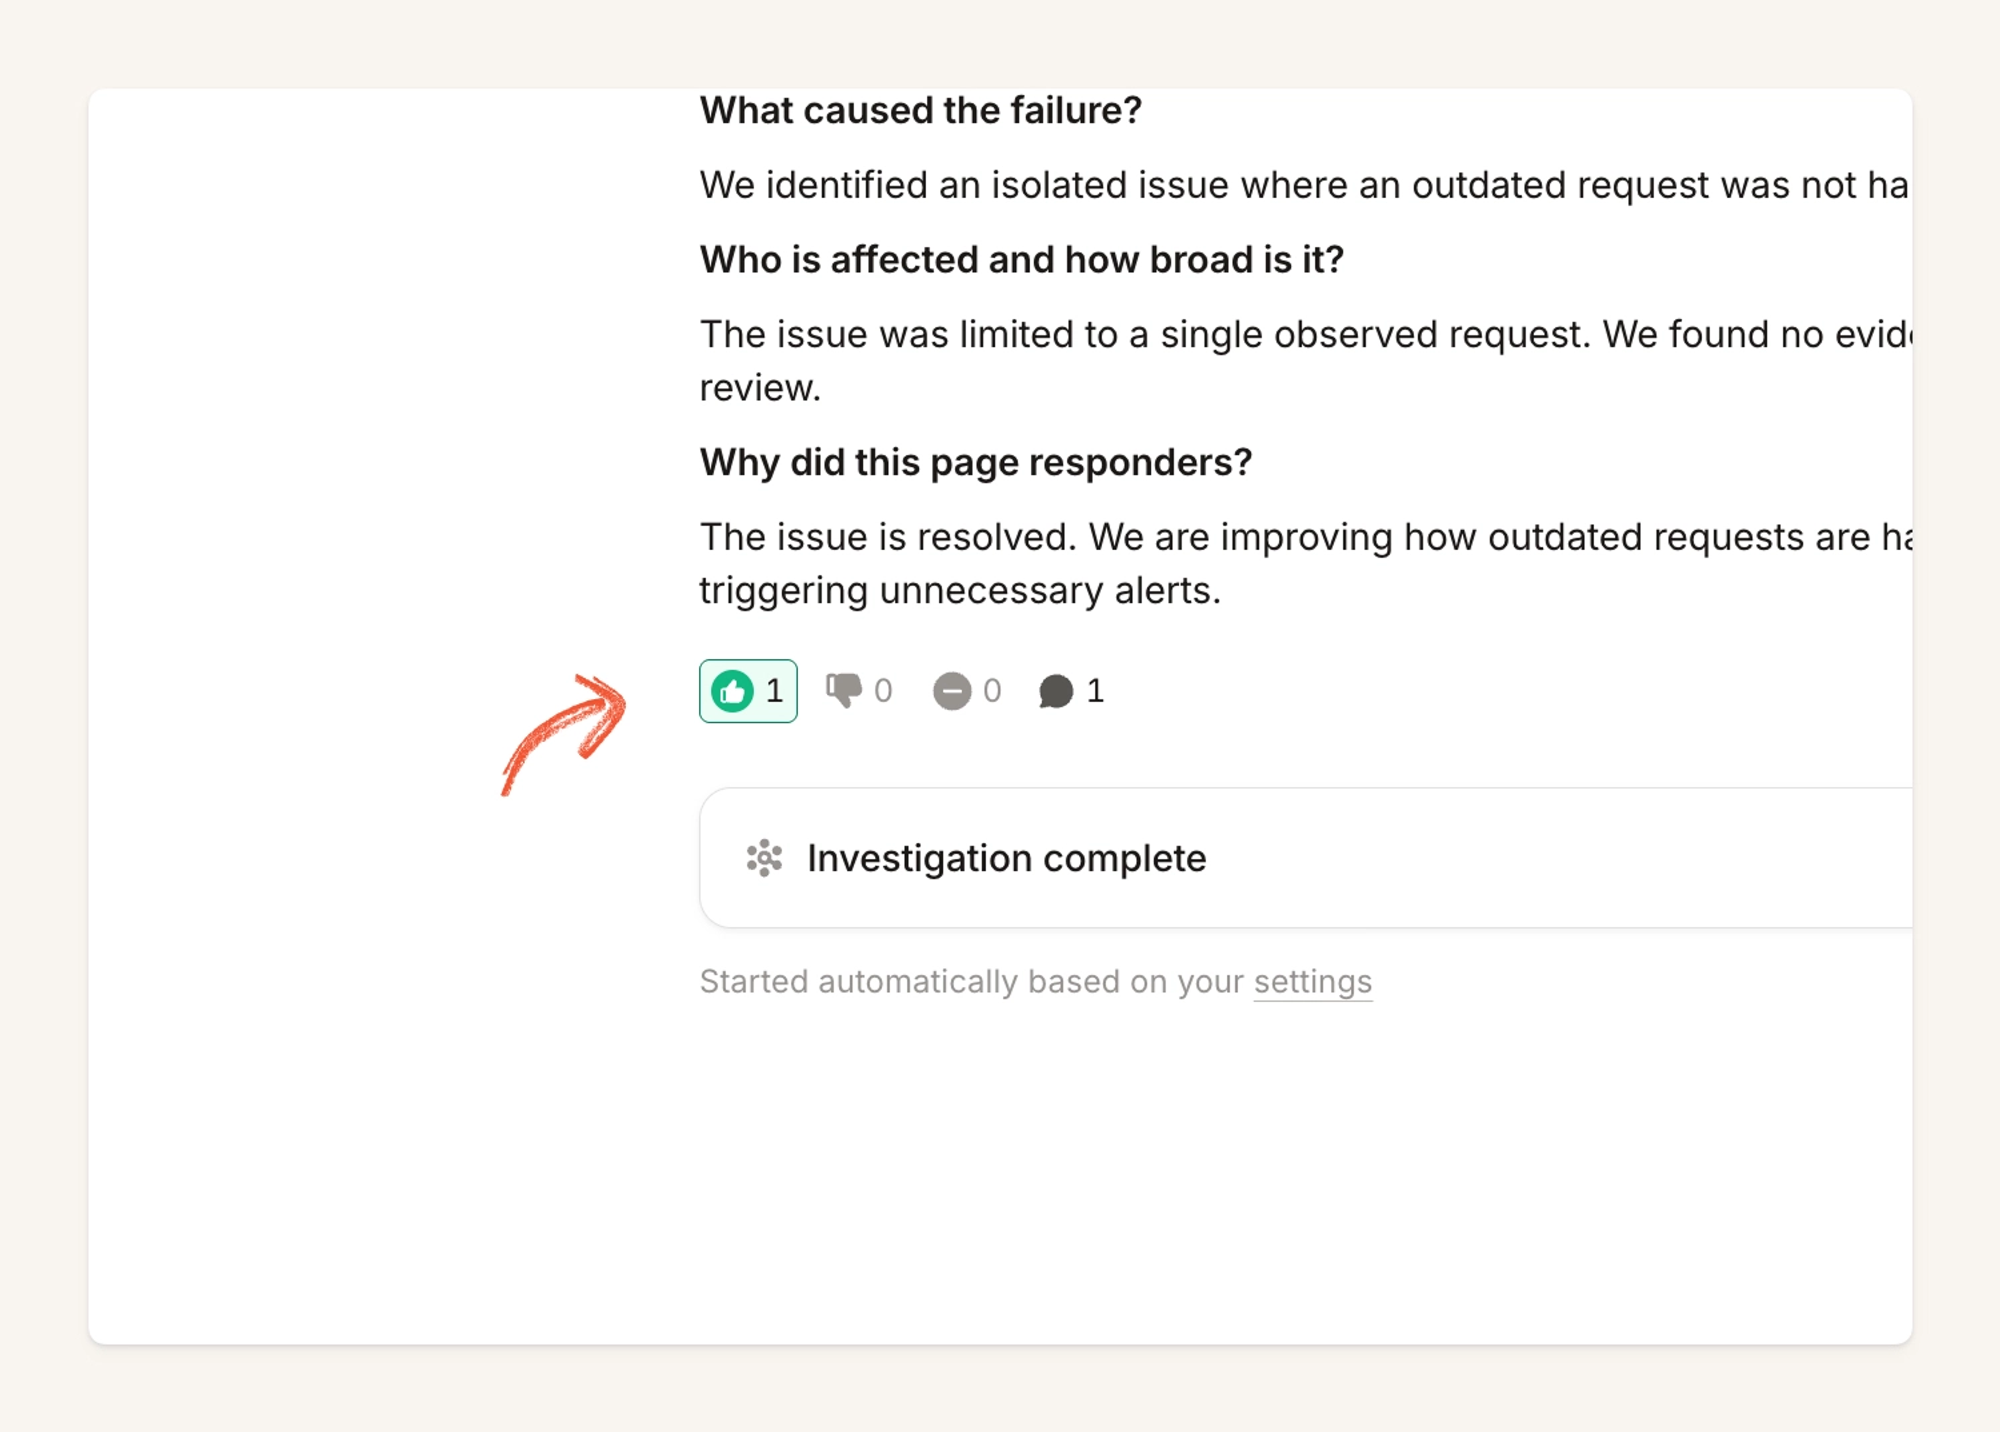2000x1432 pixels.
Task: Expand the Investigation complete card
Action: (1305, 858)
